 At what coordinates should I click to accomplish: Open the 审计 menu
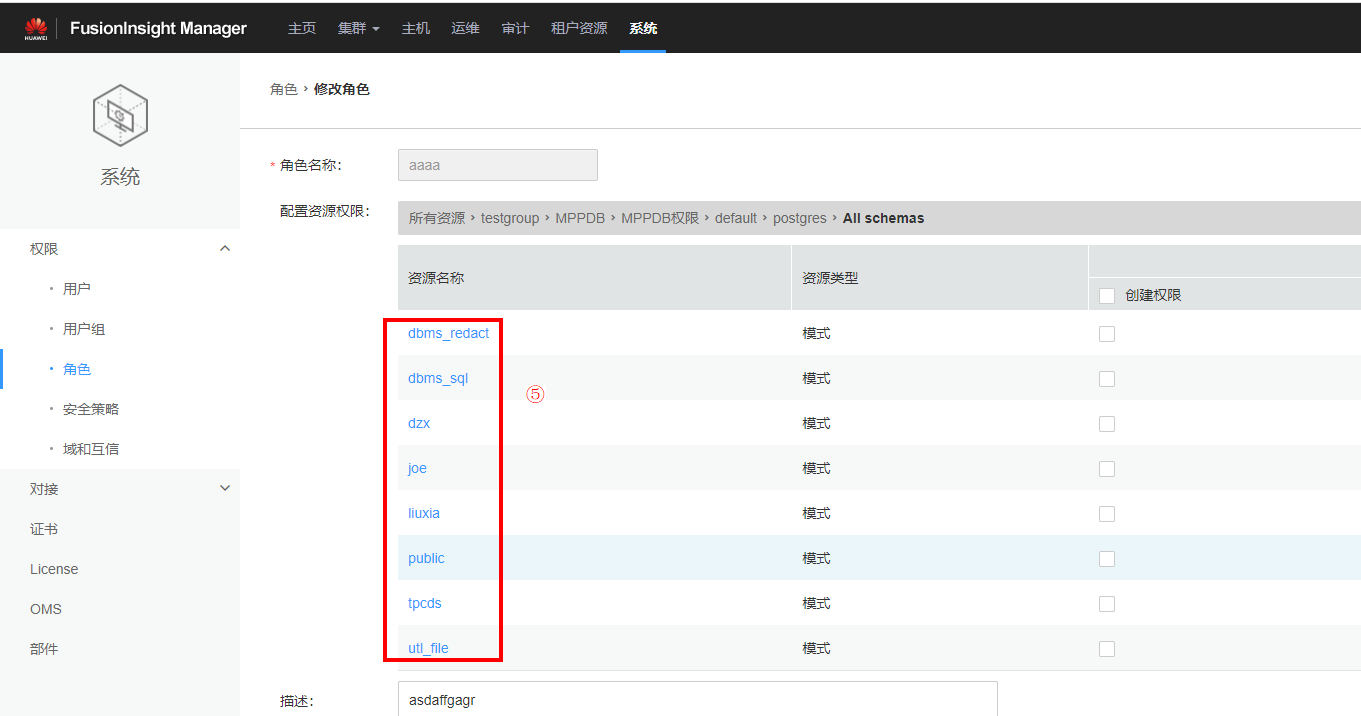(515, 28)
